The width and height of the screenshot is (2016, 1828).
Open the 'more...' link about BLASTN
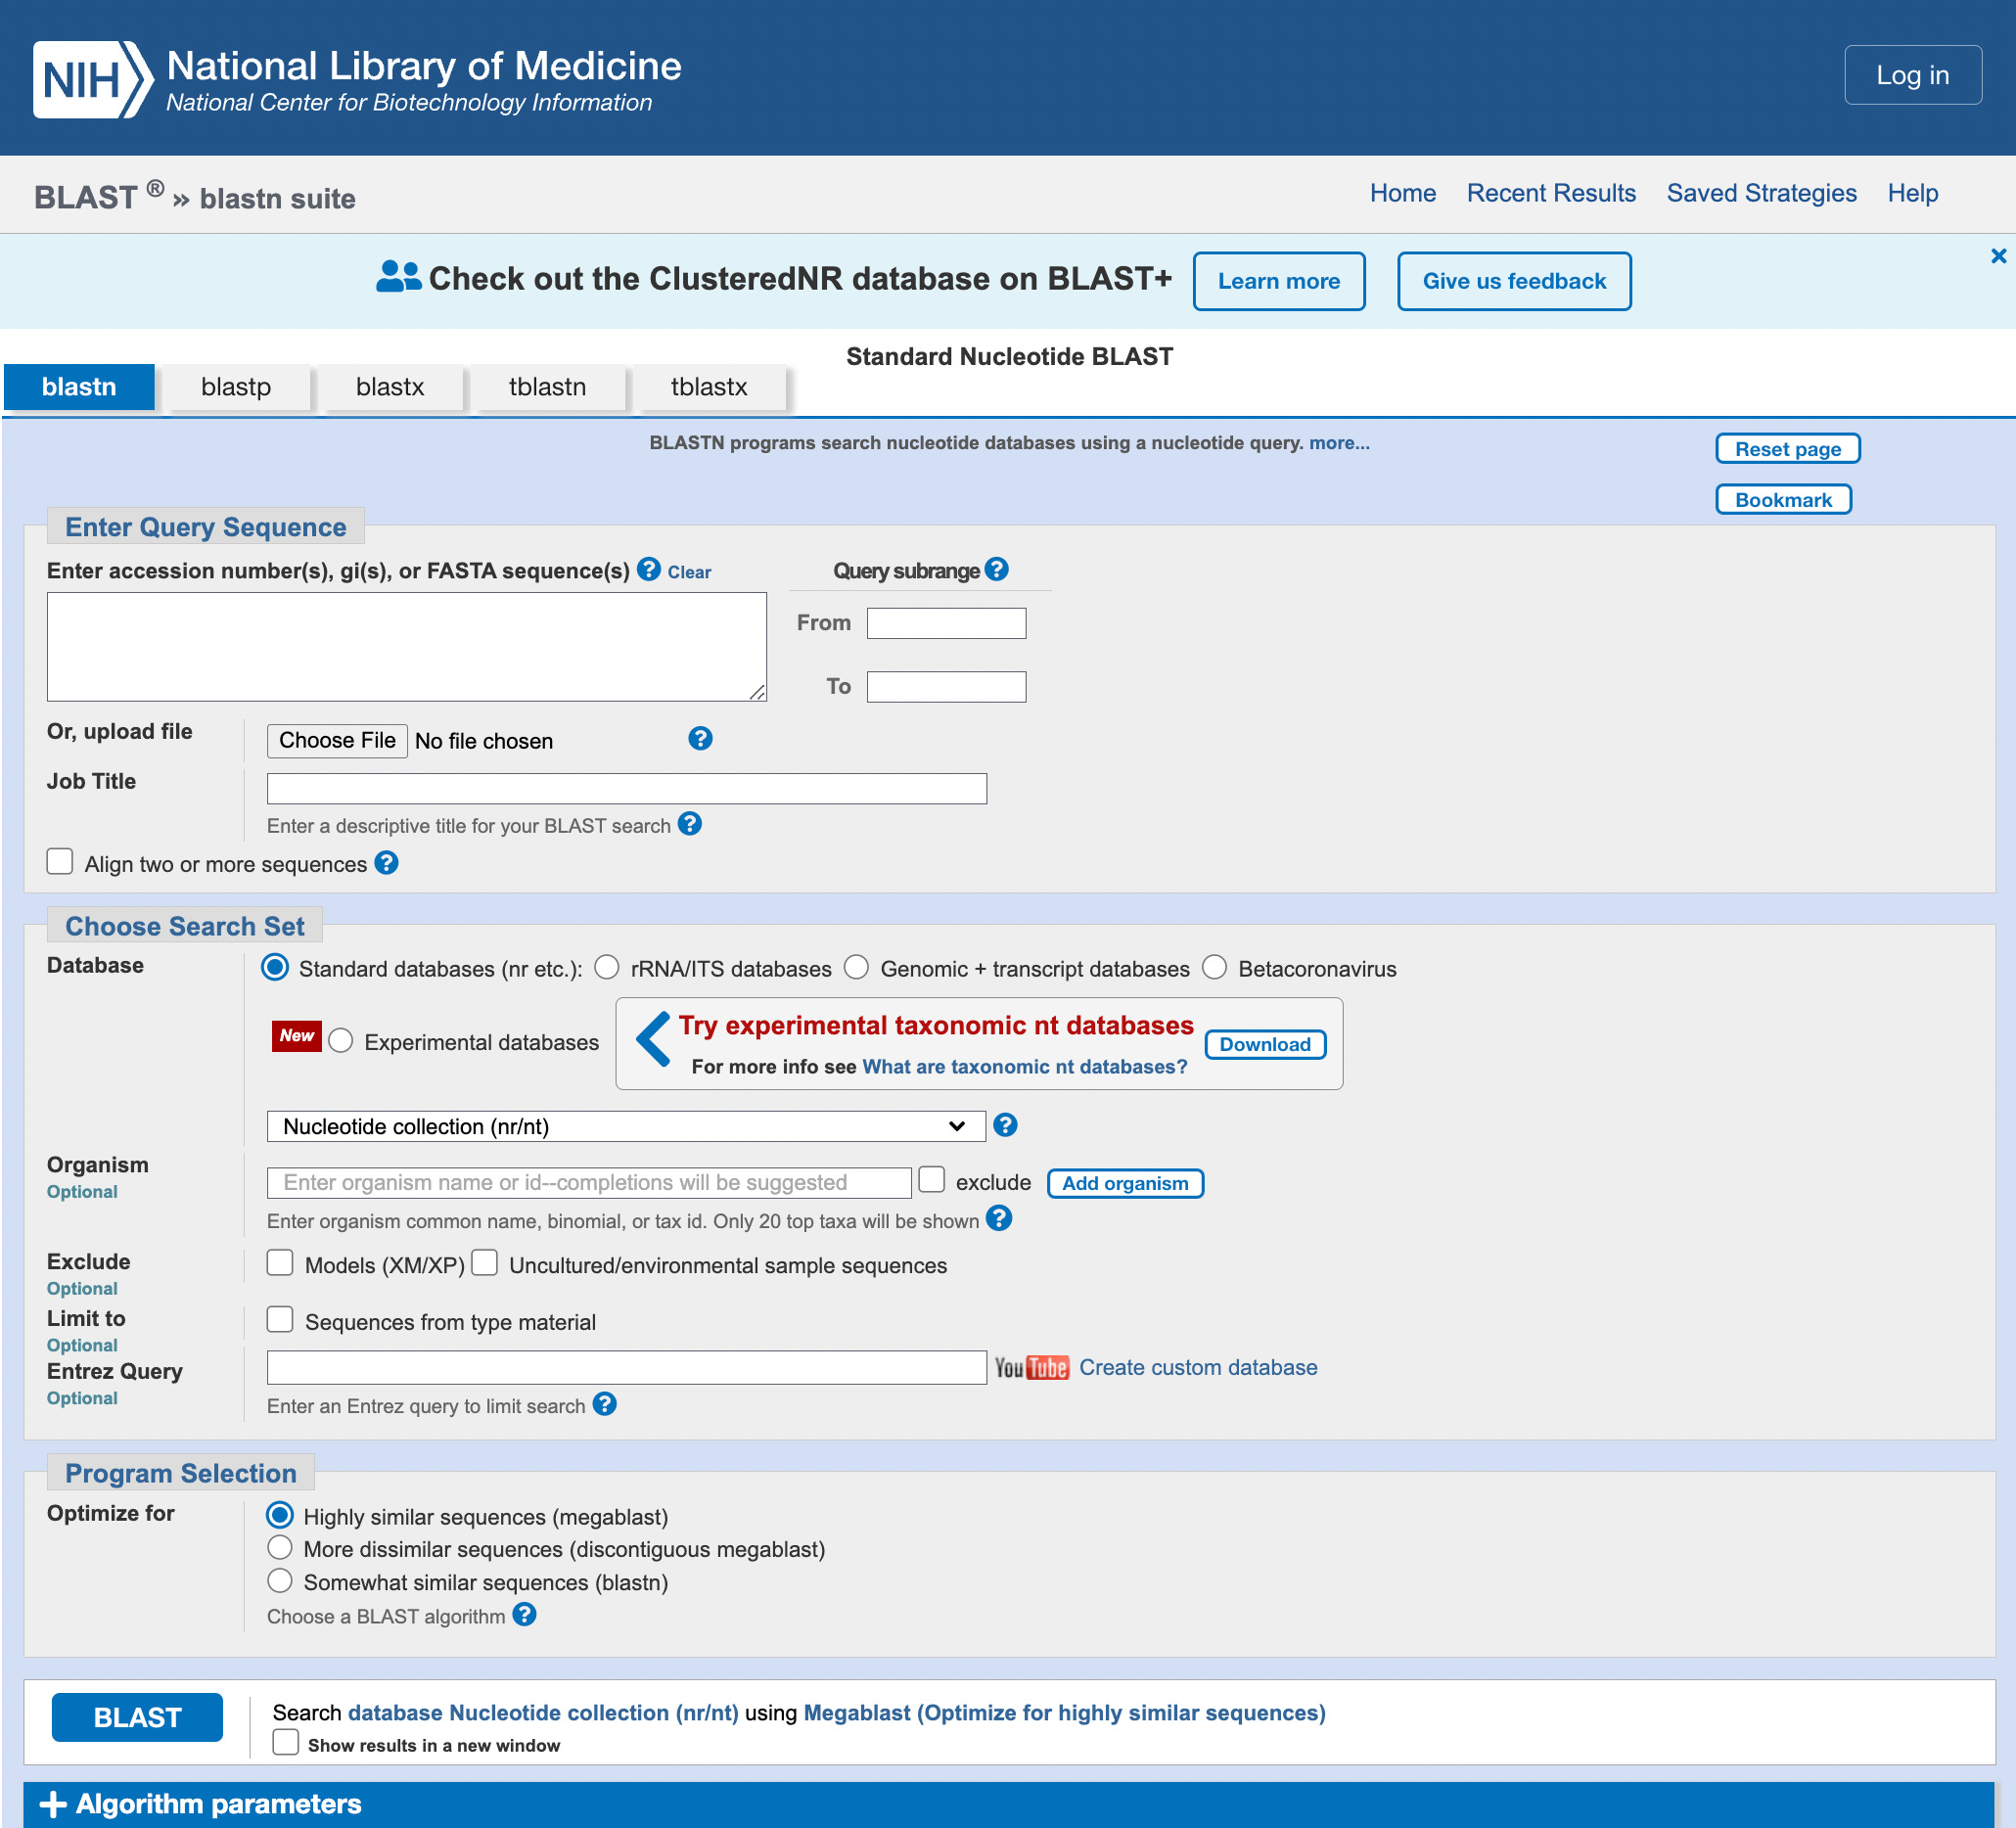point(1339,442)
